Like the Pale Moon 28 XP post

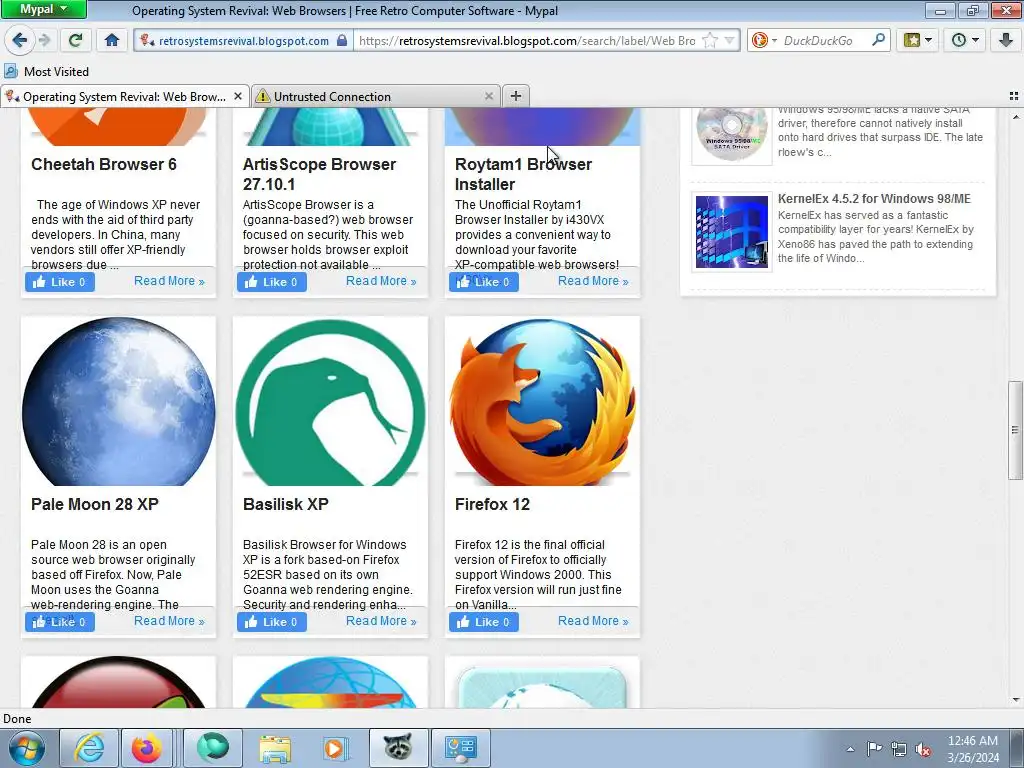[60, 622]
